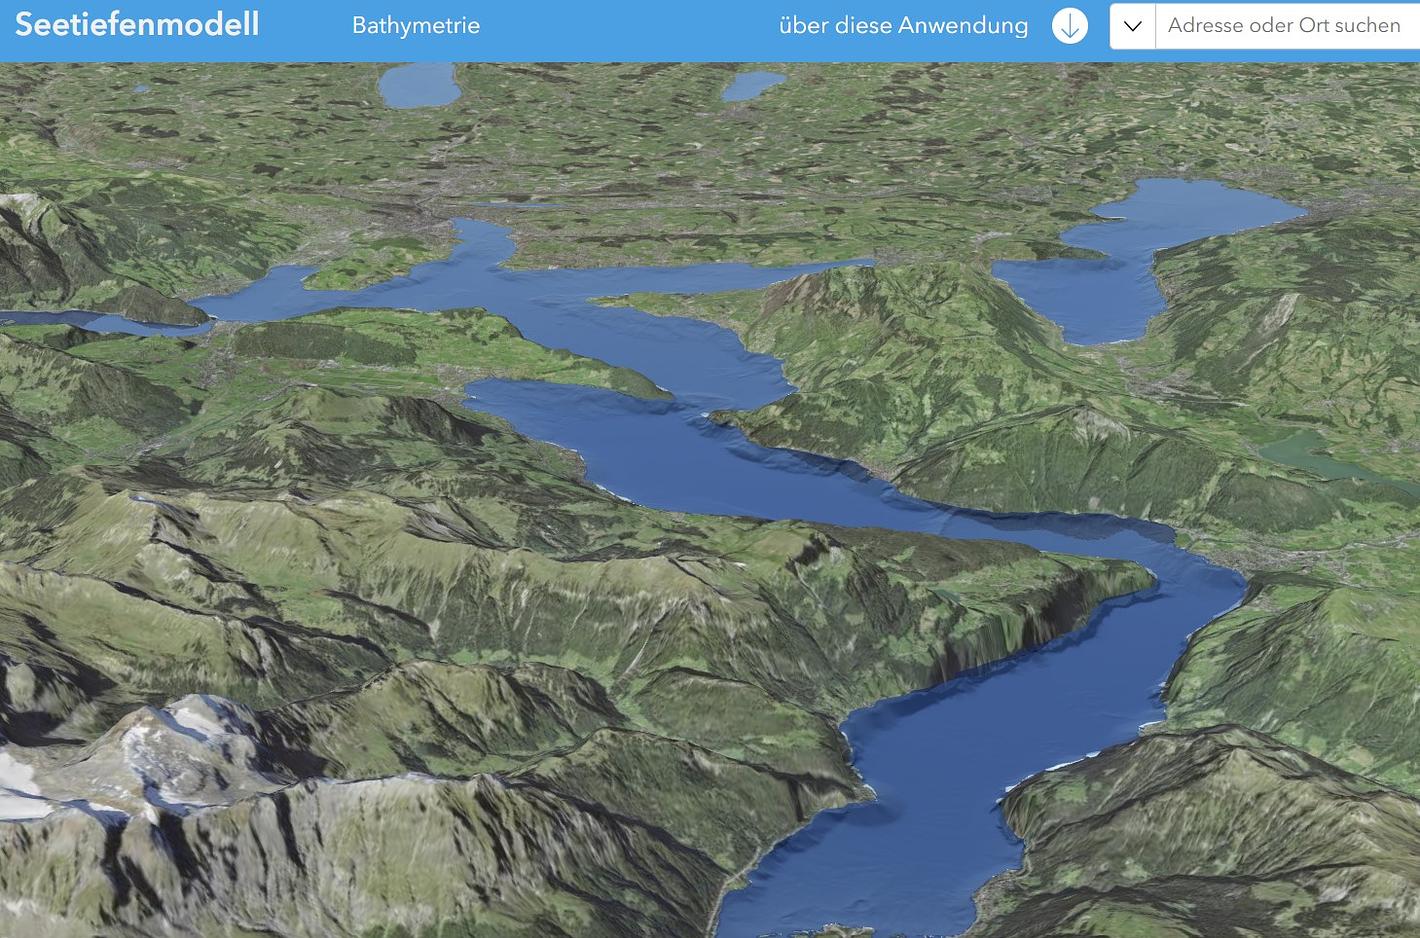Click the circular down-arrow icon in header
The width and height of the screenshot is (1420, 938).
coord(1069,26)
